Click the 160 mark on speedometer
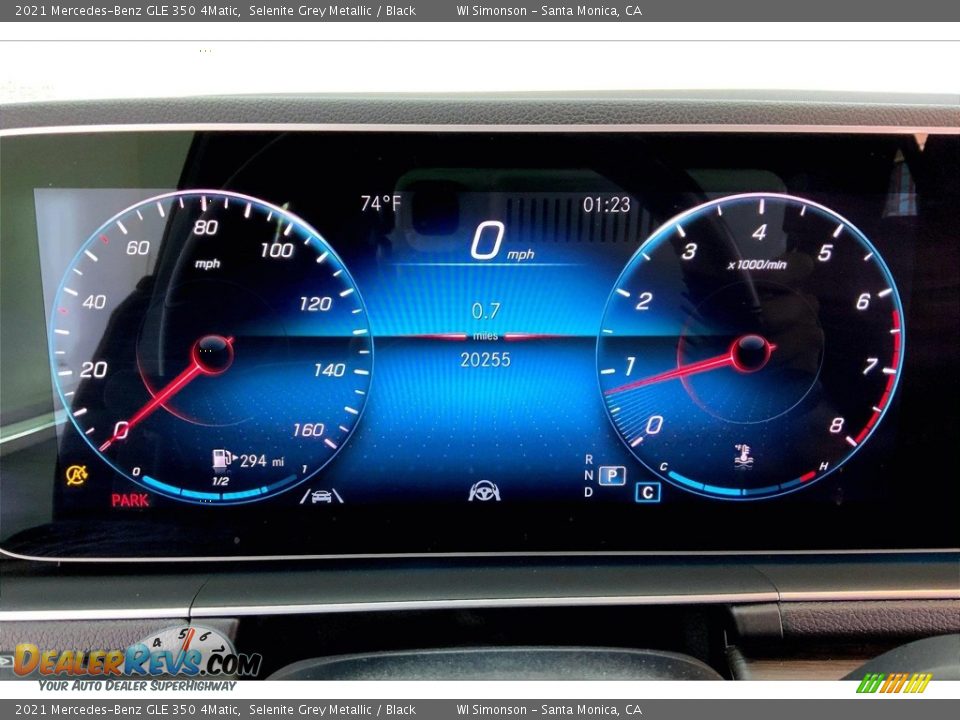The width and height of the screenshot is (960, 720). pos(308,430)
